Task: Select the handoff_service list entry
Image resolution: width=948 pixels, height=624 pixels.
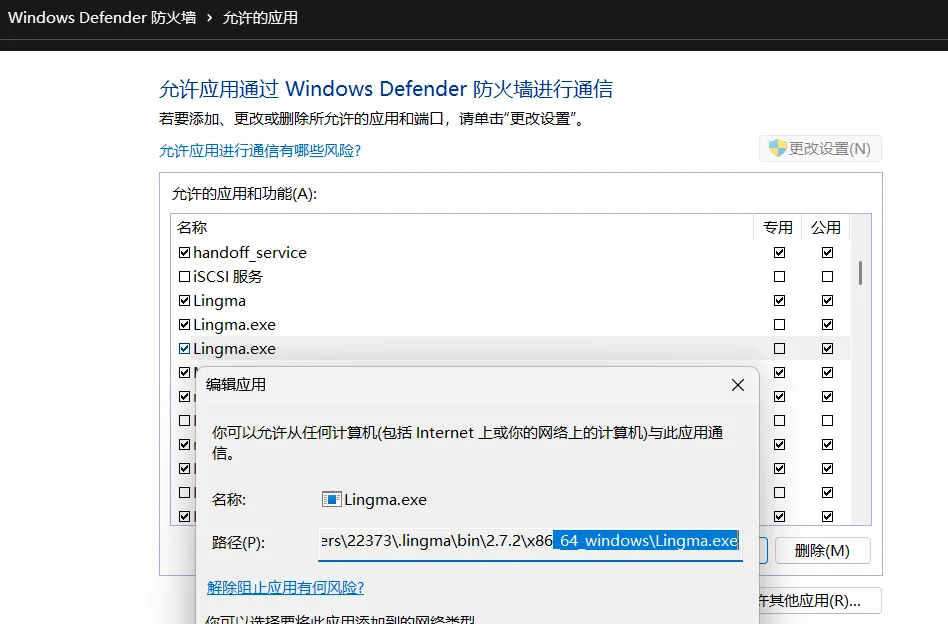Action: (x=250, y=252)
